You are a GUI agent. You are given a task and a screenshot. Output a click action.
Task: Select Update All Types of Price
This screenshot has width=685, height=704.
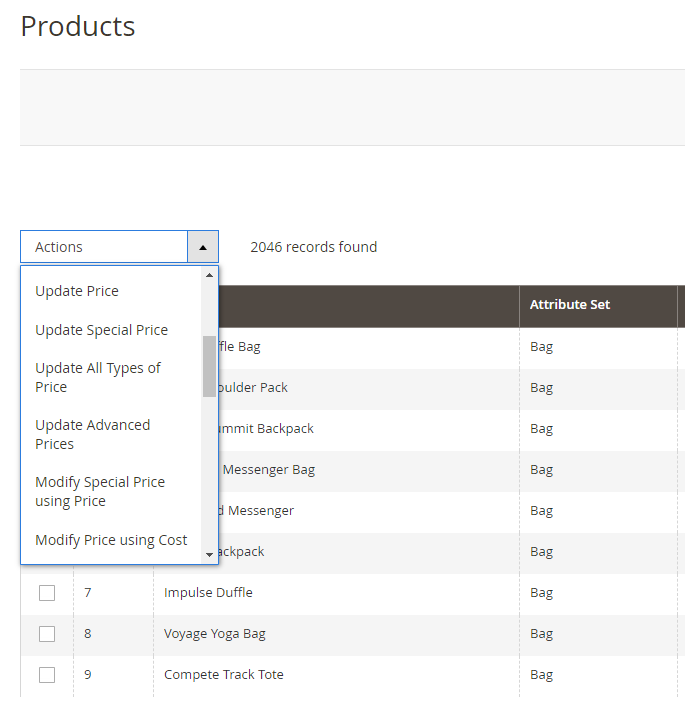tap(98, 377)
